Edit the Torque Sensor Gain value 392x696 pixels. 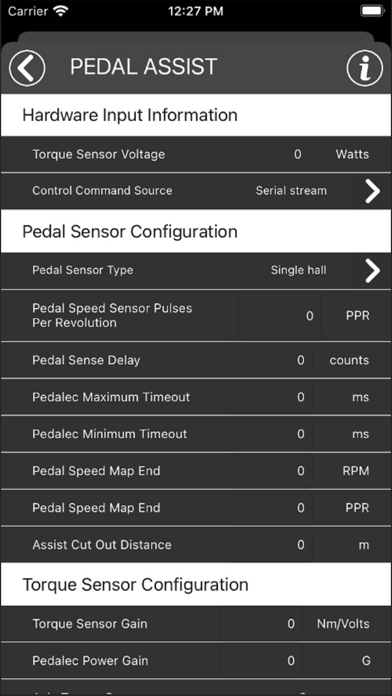coord(261,624)
